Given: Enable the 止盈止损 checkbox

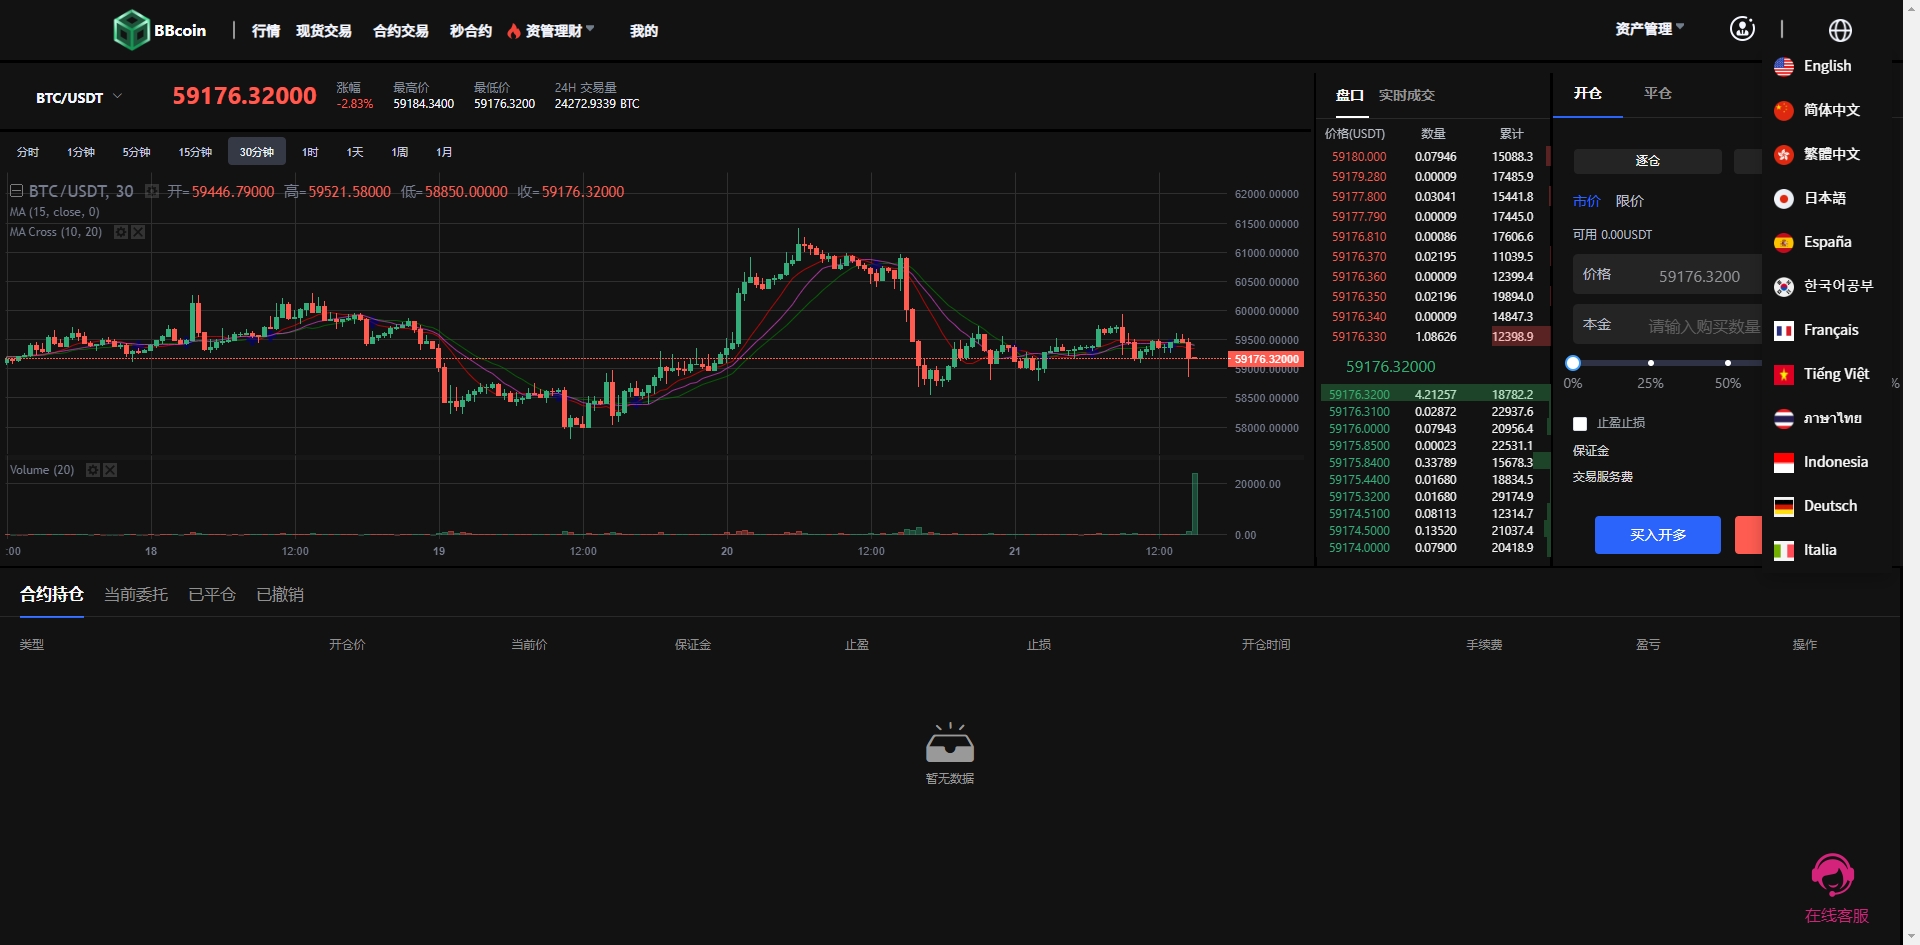Looking at the screenshot, I should click(1580, 424).
